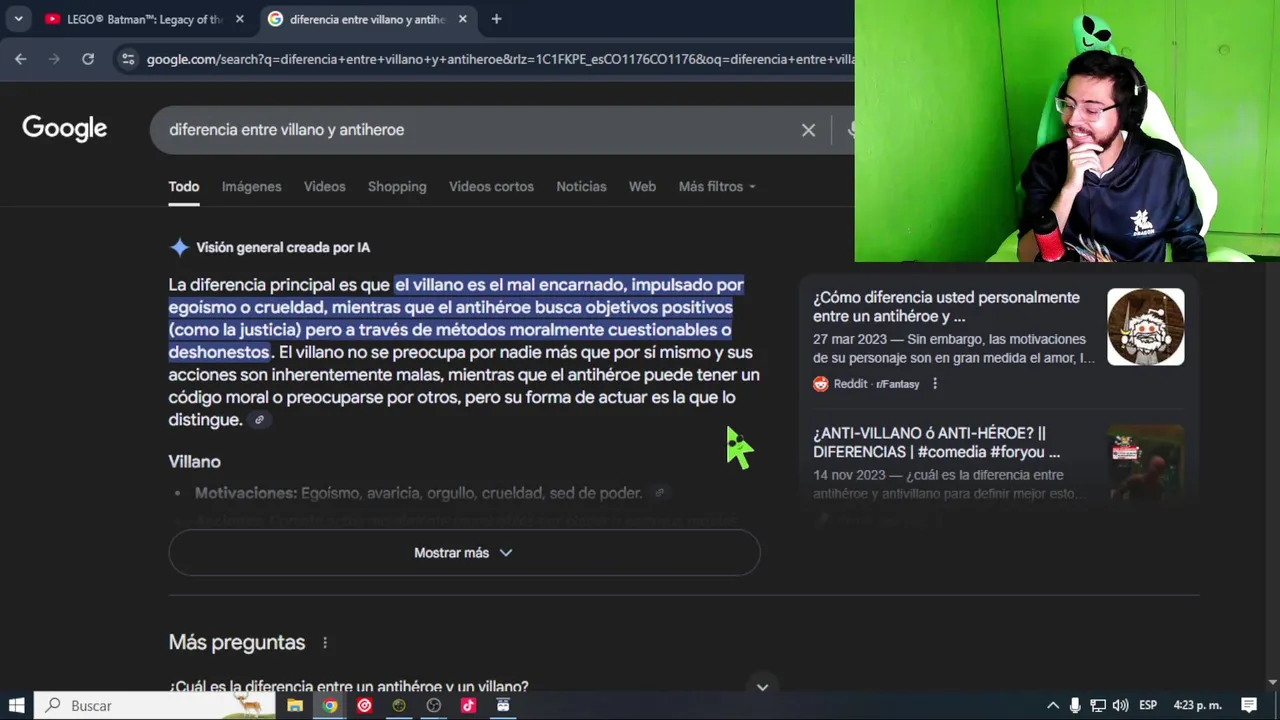The image size is (1280, 720).
Task: Open the Reddit result thumbnail image
Action: [1145, 327]
